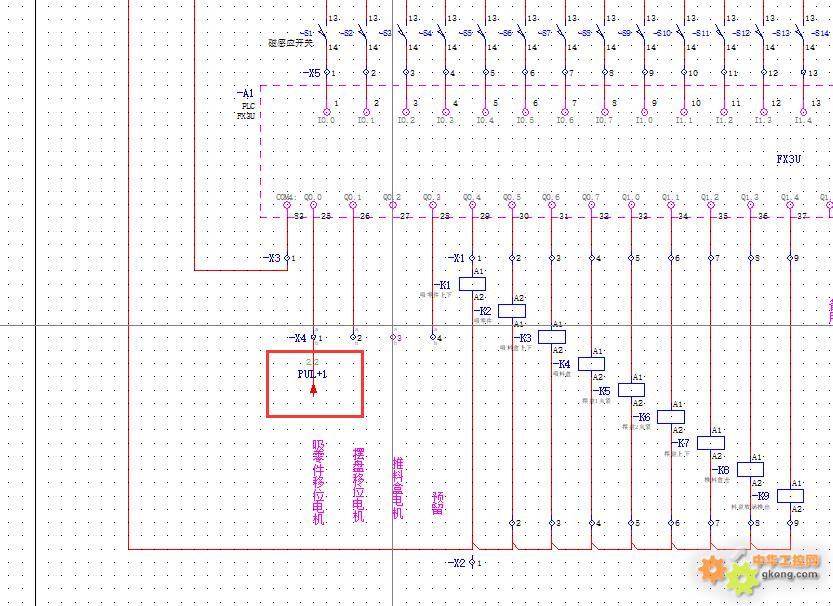
Task: Select the -S2 switch tag
Action: (346, 33)
